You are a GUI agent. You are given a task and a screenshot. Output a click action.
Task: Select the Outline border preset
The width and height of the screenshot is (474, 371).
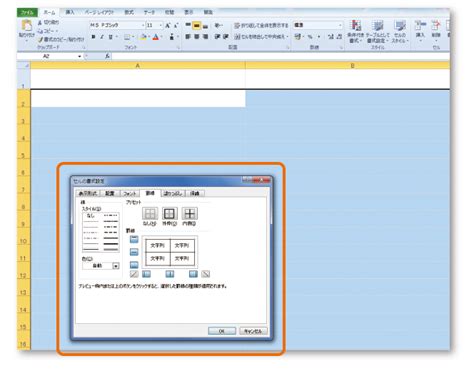click(x=169, y=213)
